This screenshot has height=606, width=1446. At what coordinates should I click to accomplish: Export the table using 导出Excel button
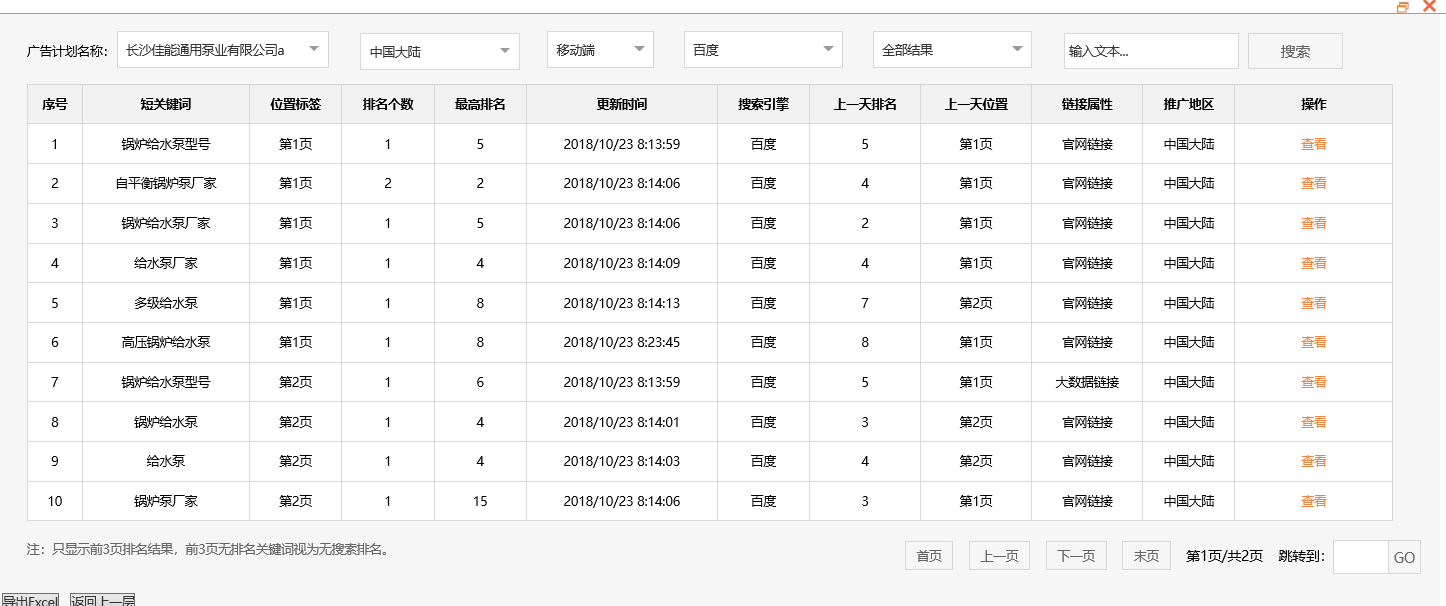30,600
